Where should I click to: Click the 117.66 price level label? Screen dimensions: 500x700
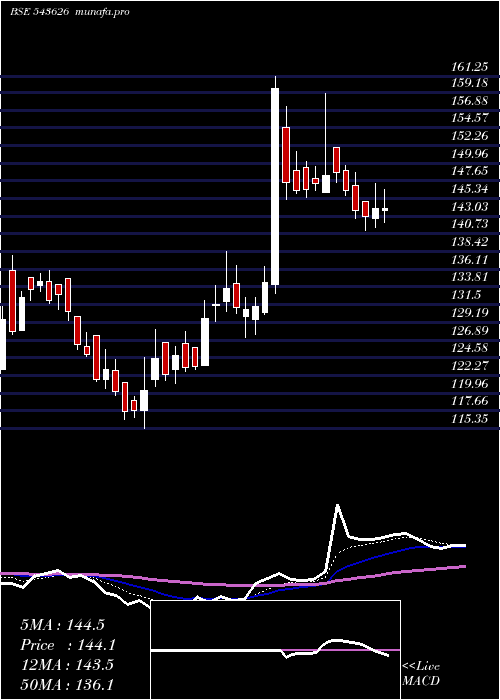(470, 401)
